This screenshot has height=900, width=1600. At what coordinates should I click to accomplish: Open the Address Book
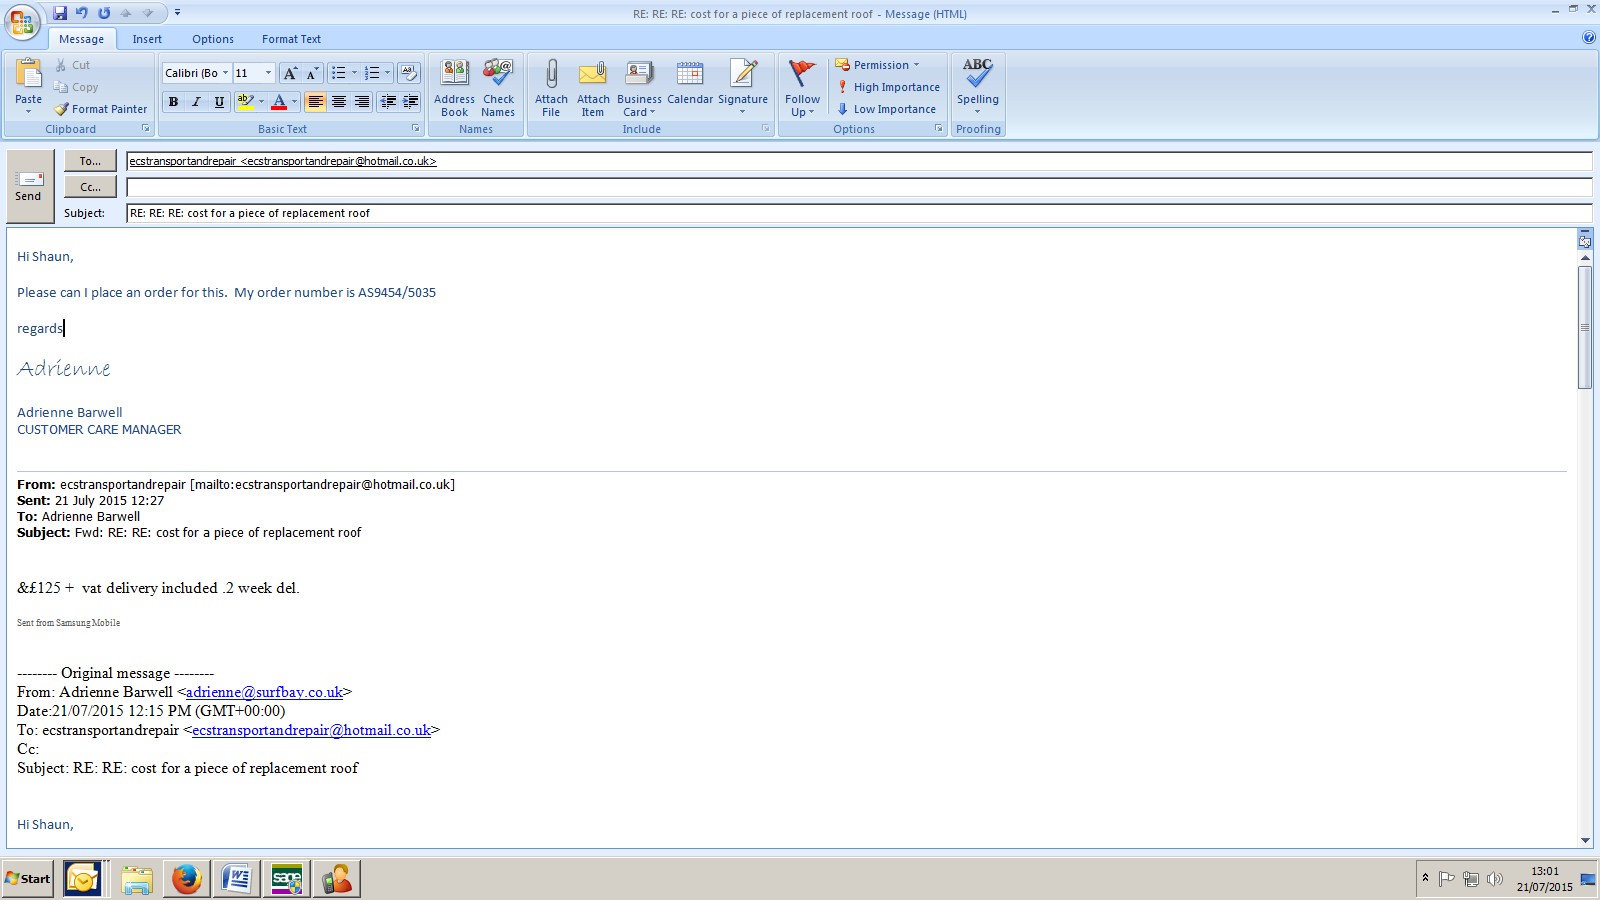point(455,88)
